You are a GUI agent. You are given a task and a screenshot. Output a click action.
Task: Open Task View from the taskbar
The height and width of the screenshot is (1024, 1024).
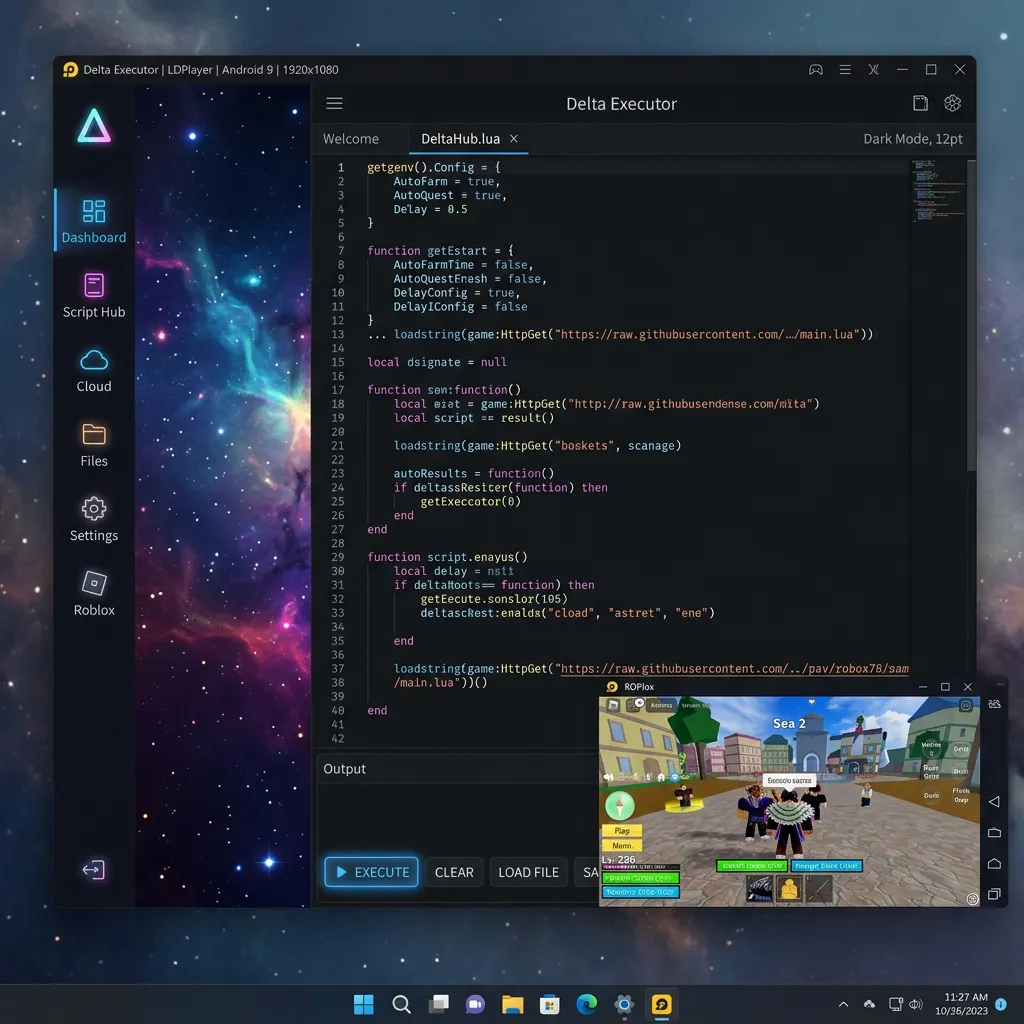click(x=438, y=1004)
